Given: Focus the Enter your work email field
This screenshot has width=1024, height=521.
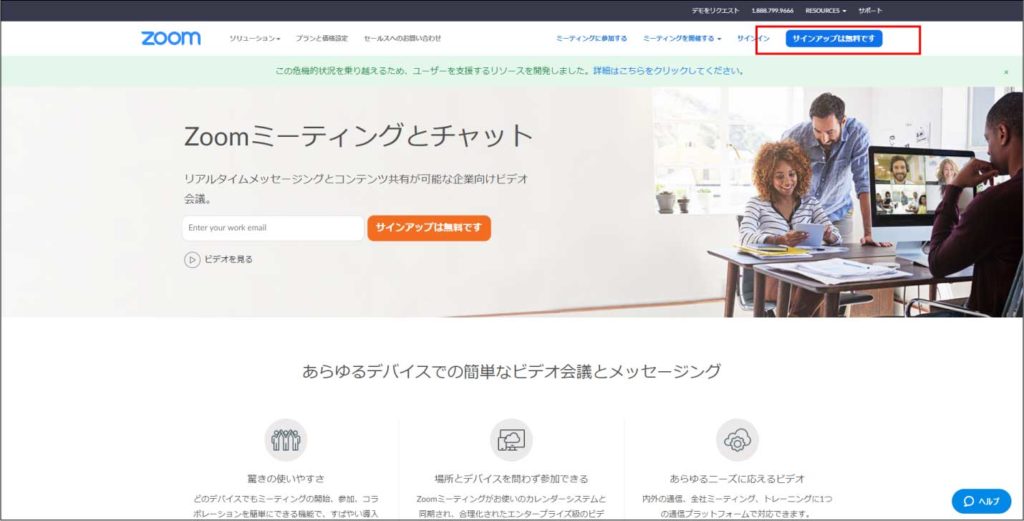Looking at the screenshot, I should (273, 228).
